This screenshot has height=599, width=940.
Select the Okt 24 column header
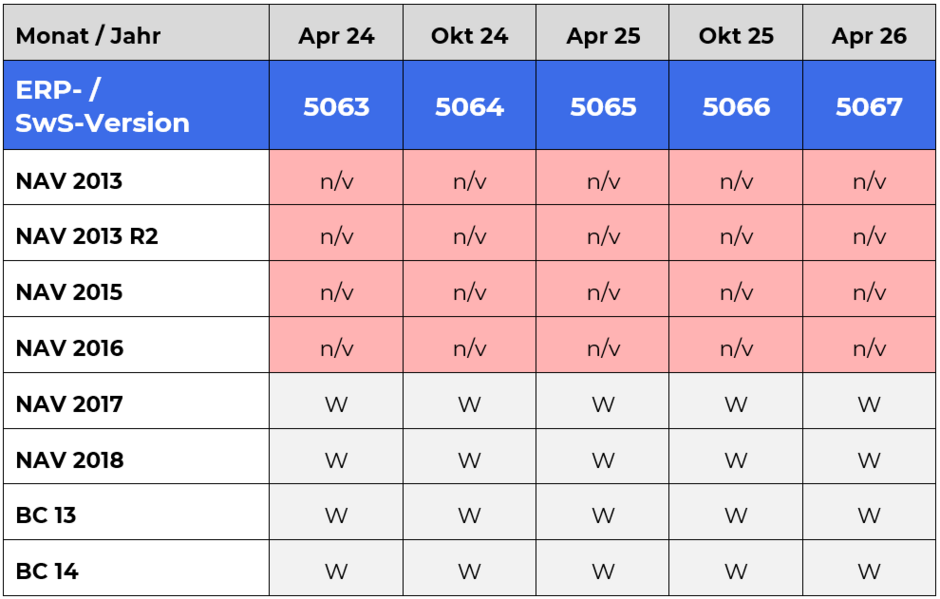click(x=469, y=33)
